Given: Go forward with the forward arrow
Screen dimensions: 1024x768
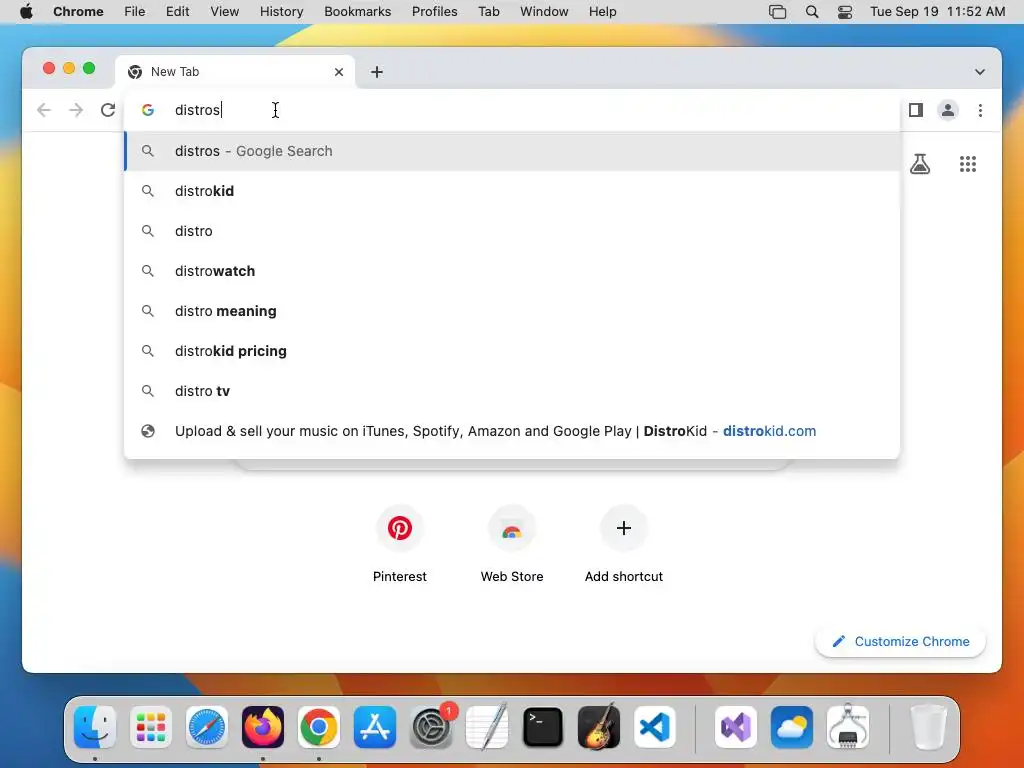Looking at the screenshot, I should 76,110.
